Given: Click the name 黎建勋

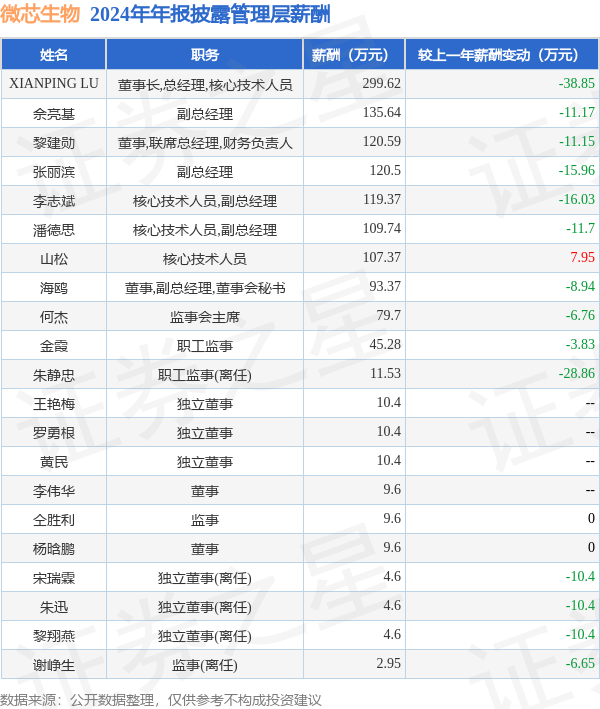Looking at the screenshot, I should click(54, 142).
